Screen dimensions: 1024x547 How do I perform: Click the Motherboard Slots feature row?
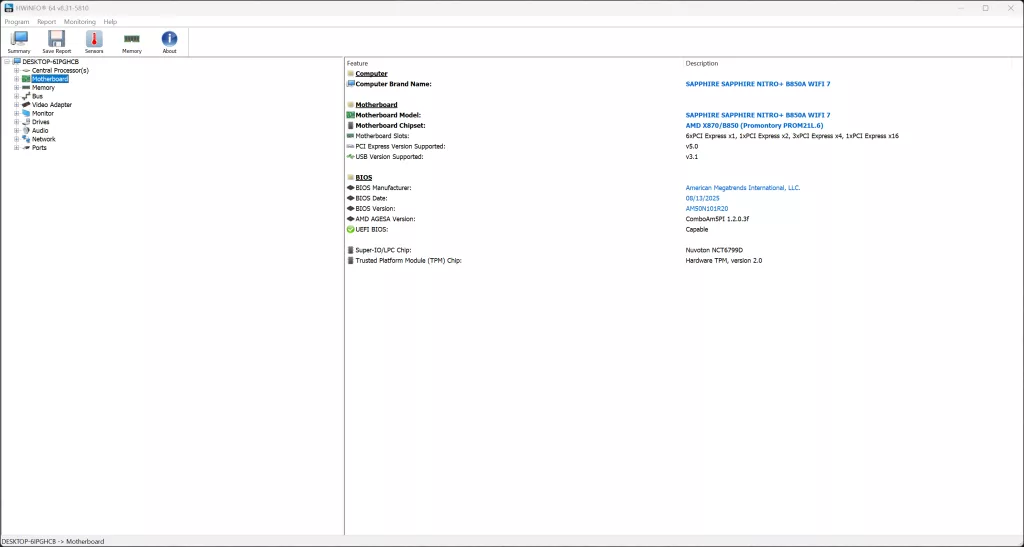point(382,136)
